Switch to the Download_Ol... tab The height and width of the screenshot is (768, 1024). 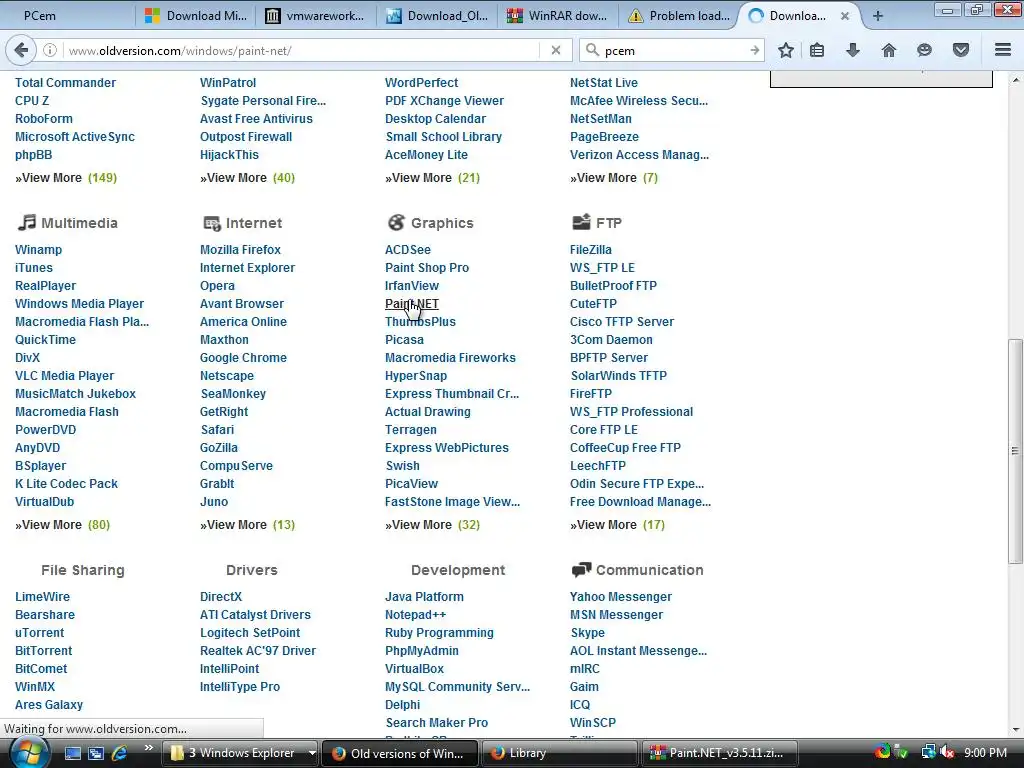[437, 16]
